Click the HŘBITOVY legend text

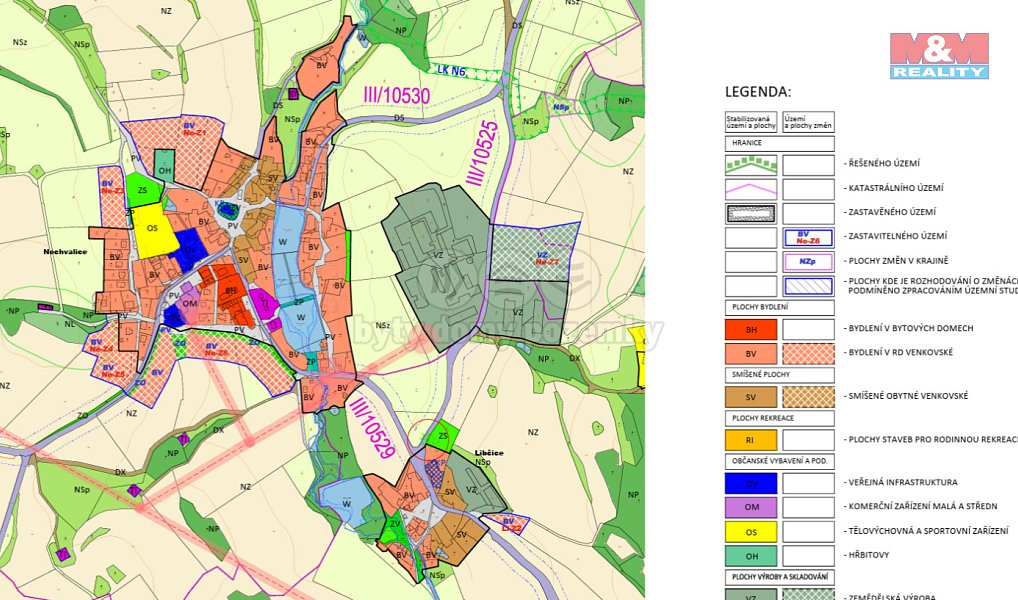point(869,555)
